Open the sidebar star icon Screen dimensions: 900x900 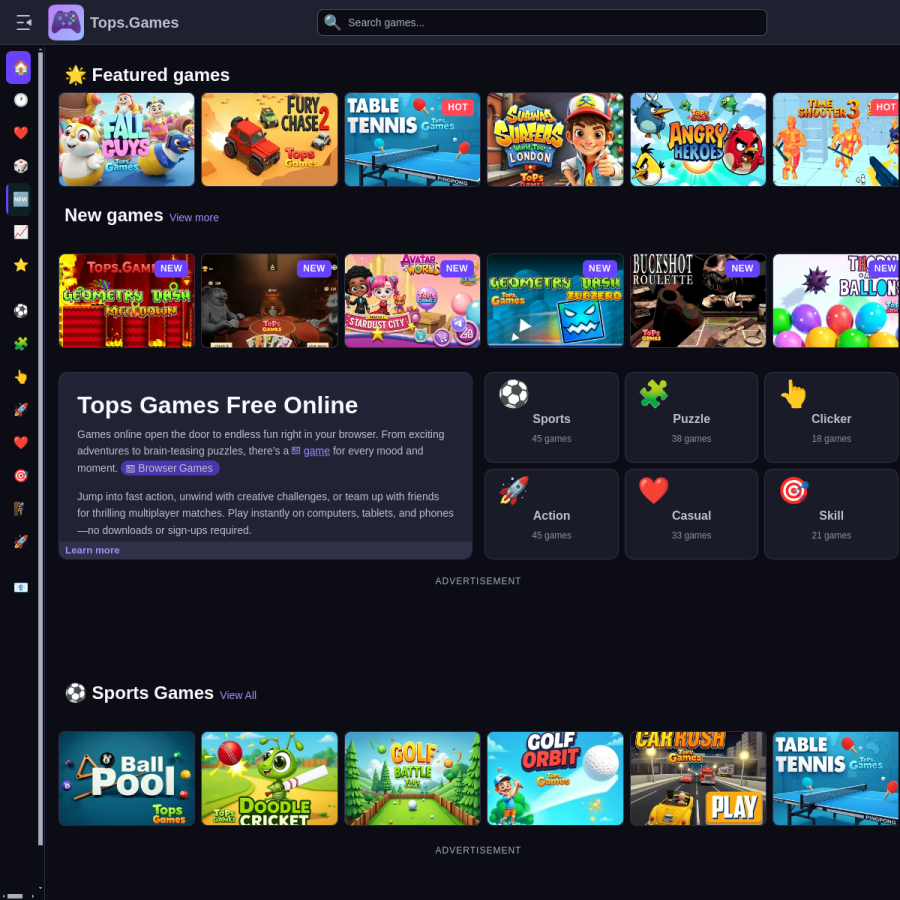pos(21,265)
